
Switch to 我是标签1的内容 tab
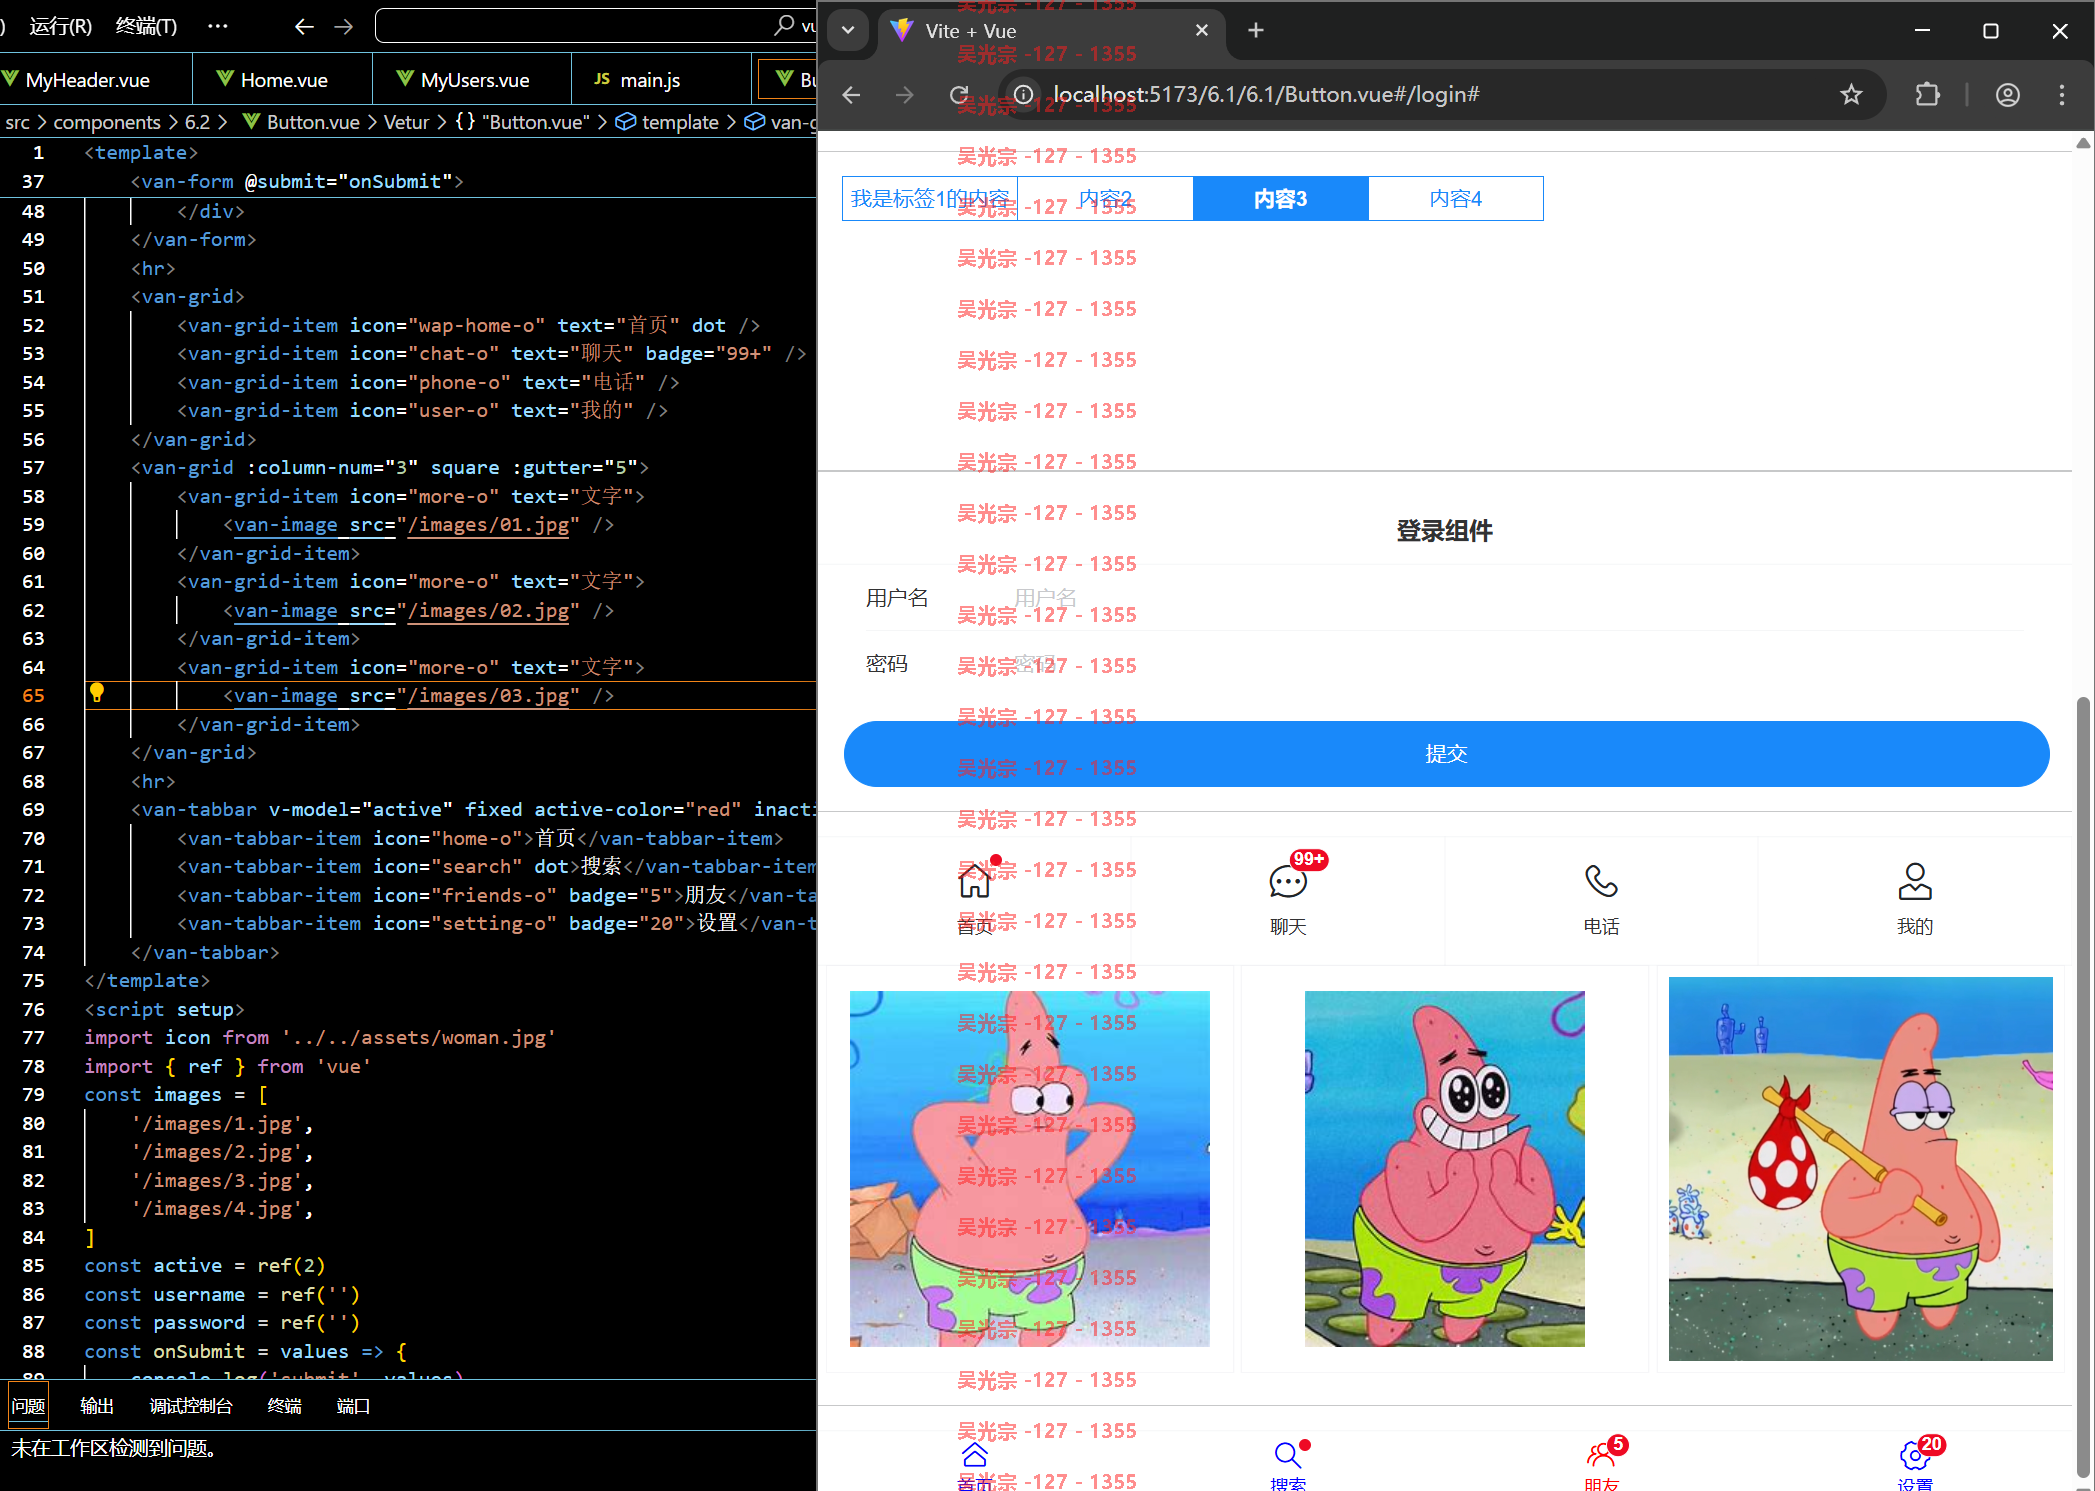click(930, 199)
